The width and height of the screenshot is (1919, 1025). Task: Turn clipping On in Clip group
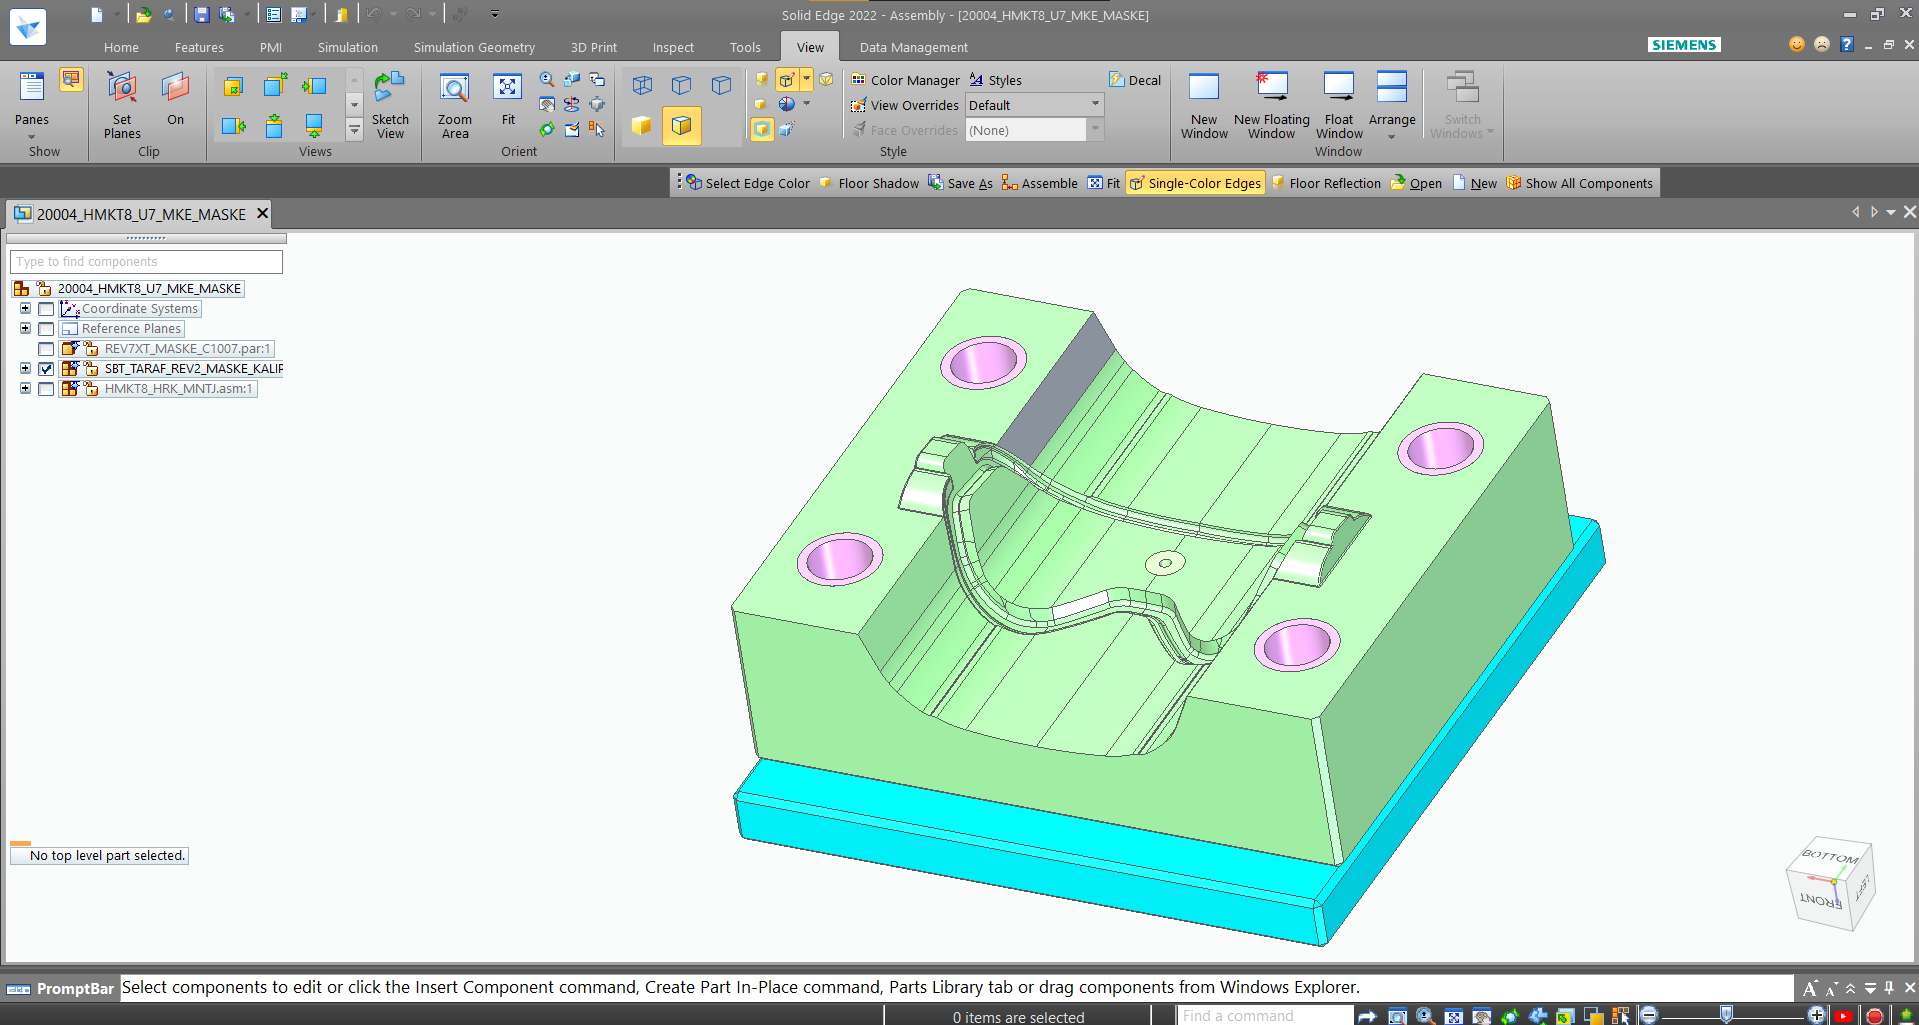click(x=175, y=98)
